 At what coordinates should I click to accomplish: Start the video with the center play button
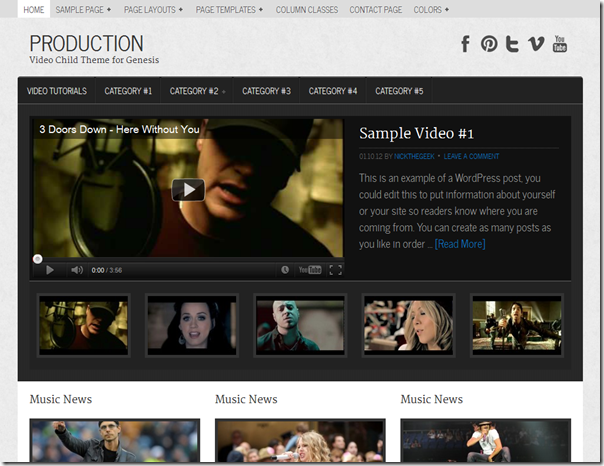click(x=188, y=190)
